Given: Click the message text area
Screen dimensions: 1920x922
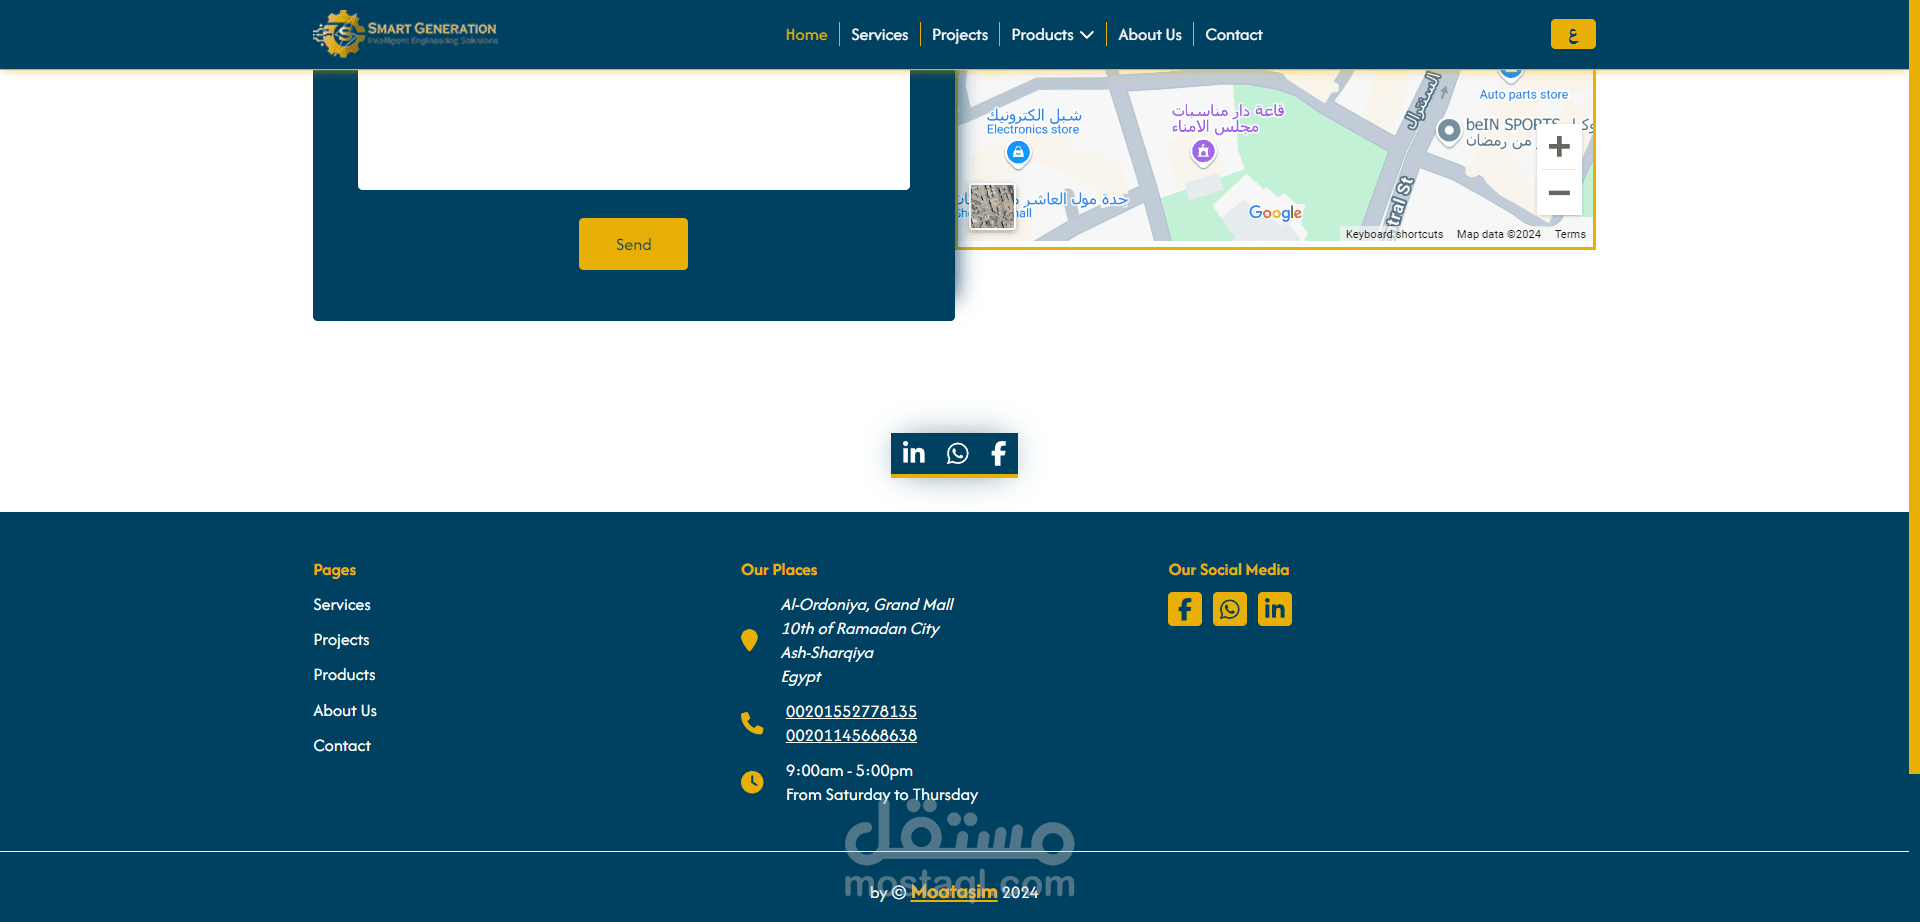Looking at the screenshot, I should click(634, 129).
